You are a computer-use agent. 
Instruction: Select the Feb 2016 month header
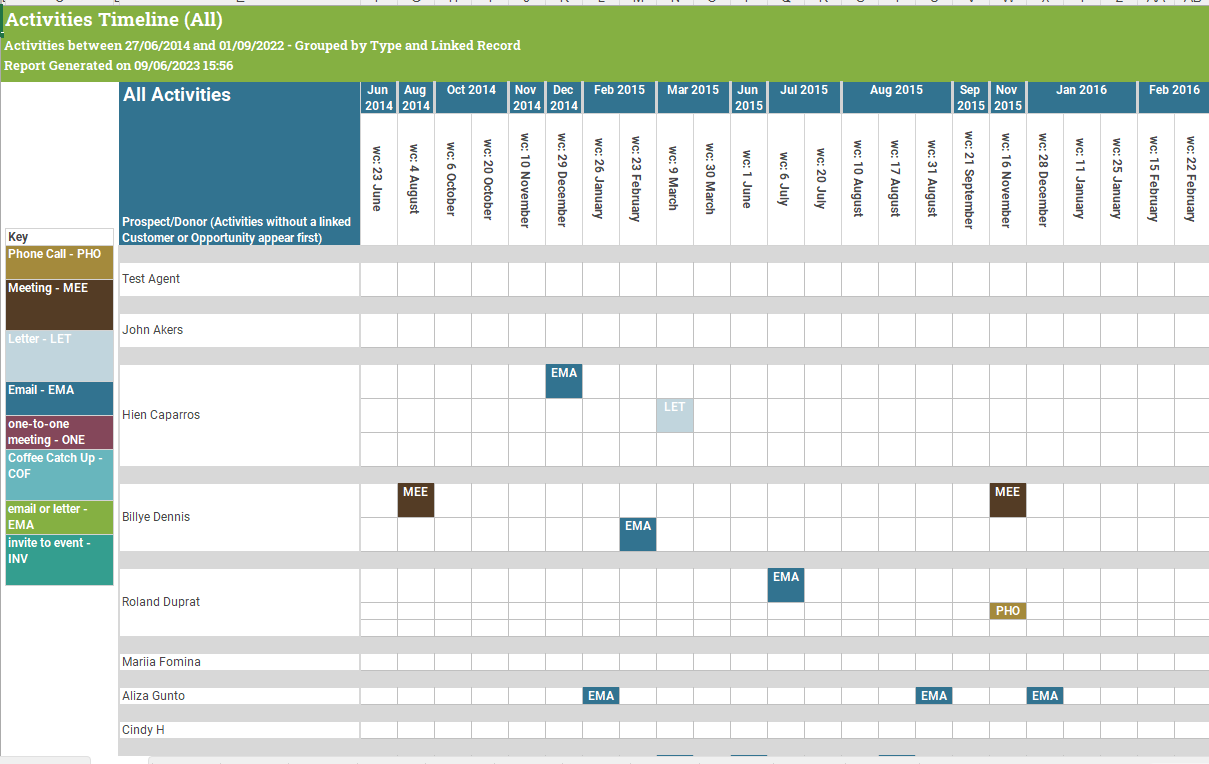[x=1174, y=98]
